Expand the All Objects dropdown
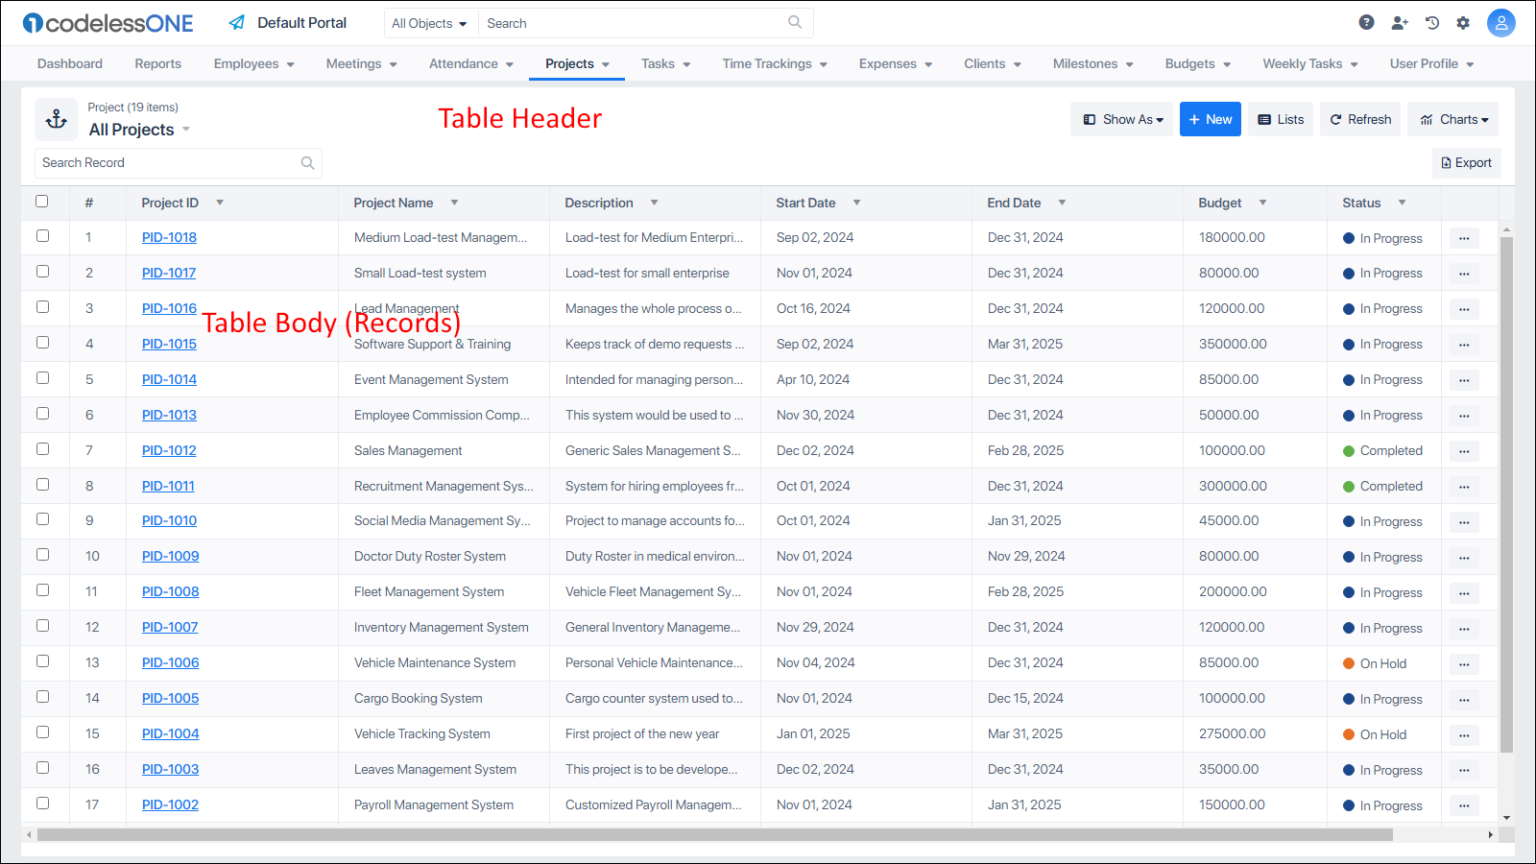The height and width of the screenshot is (864, 1536). (429, 23)
